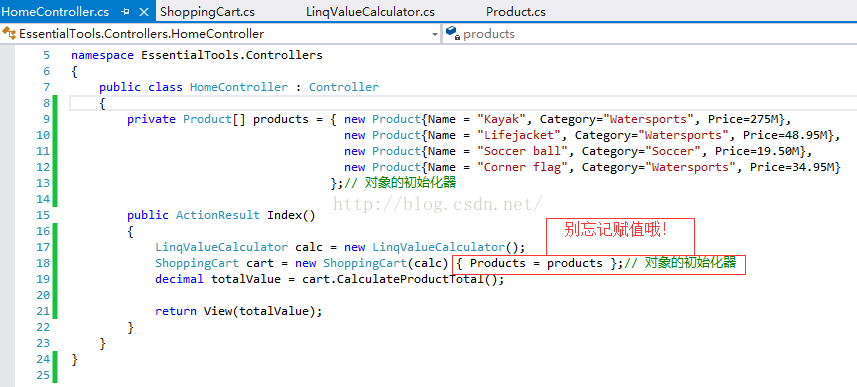Click the "Kayak" string literal
Image resolution: width=857 pixels, height=387 pixels.
pyautogui.click(x=501, y=119)
